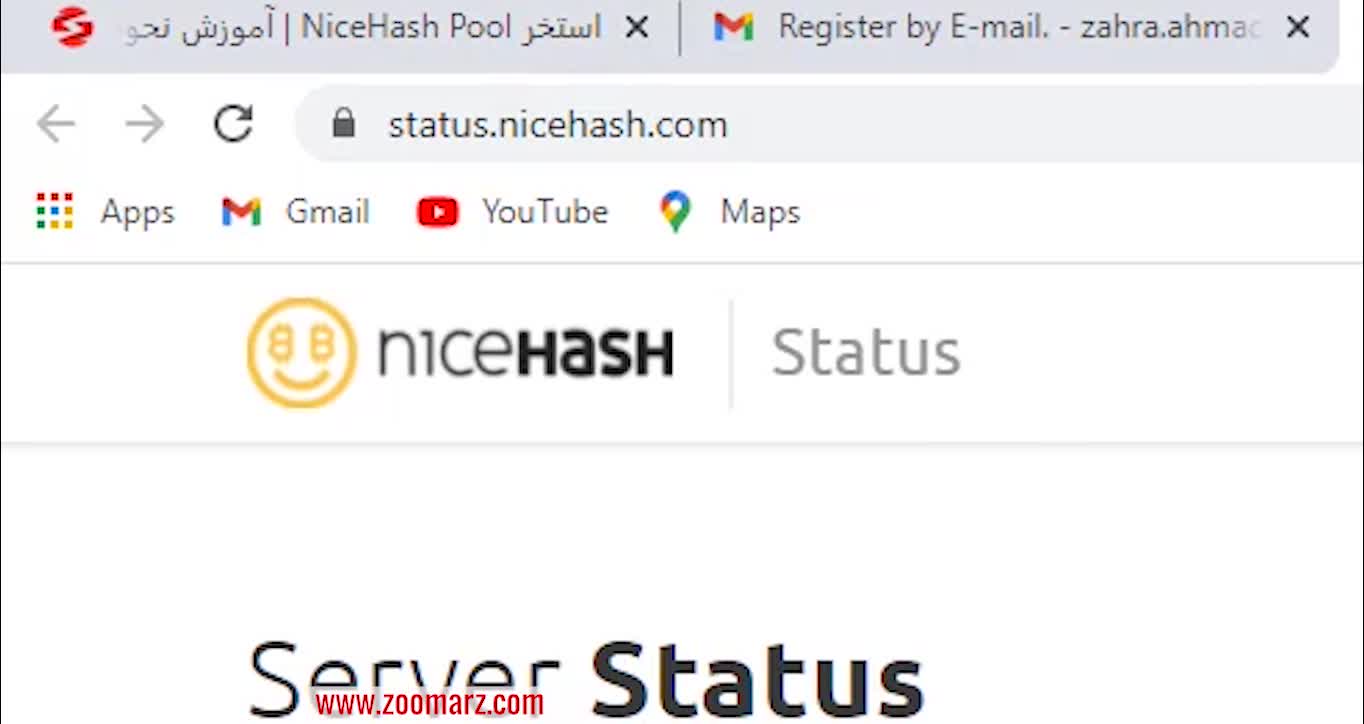Click the Google Maps pin bookmark icon
Image resolution: width=1364 pixels, height=724 pixels.
[x=676, y=212]
